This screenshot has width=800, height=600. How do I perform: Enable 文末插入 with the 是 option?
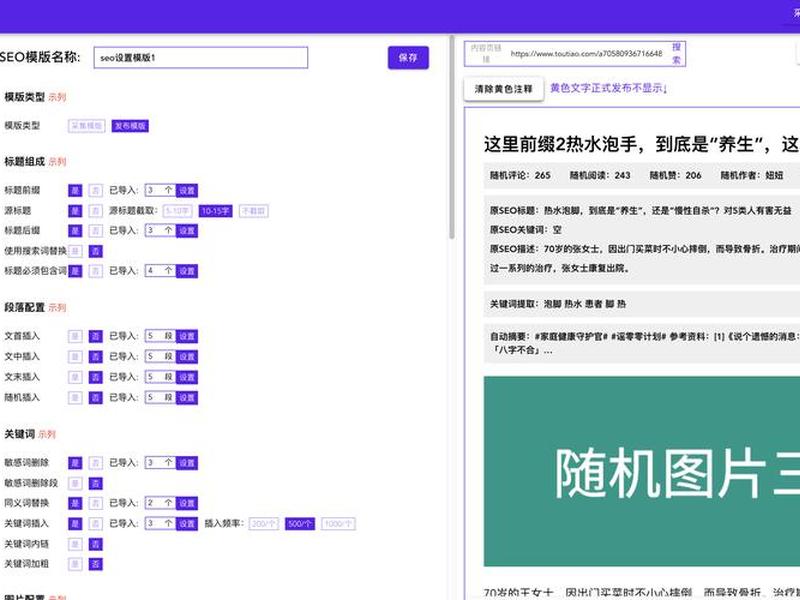tap(75, 377)
